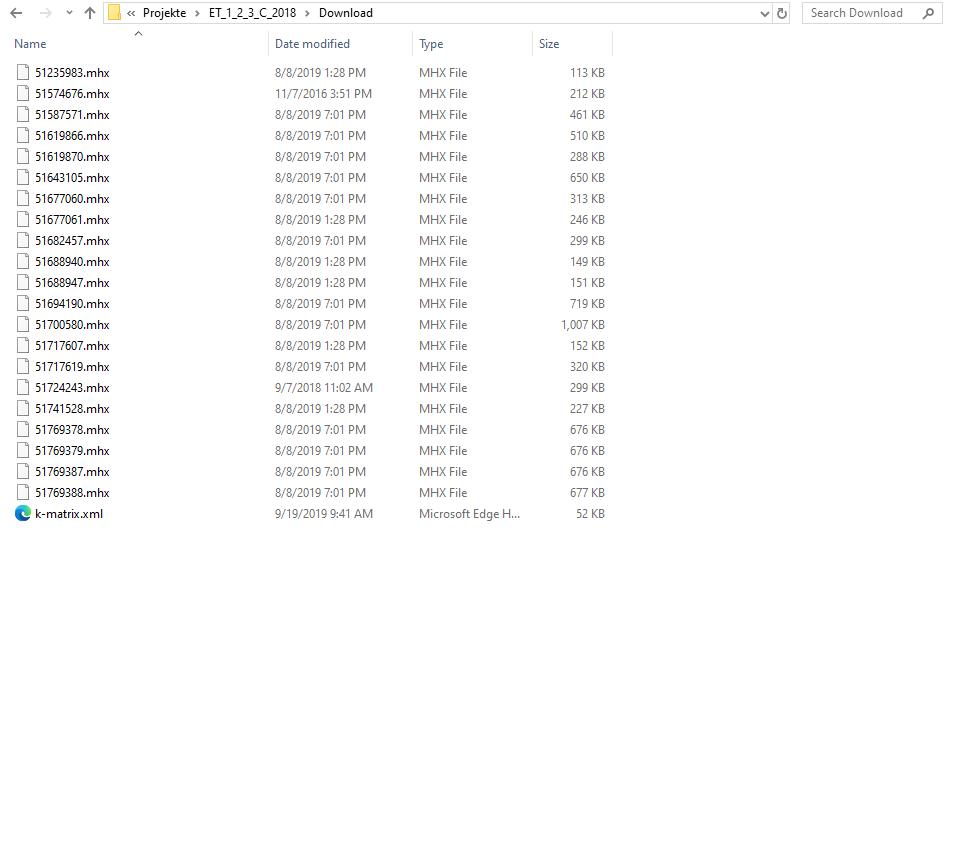Select the 51741528.mhx file icon
The image size is (956, 846).
click(x=23, y=409)
